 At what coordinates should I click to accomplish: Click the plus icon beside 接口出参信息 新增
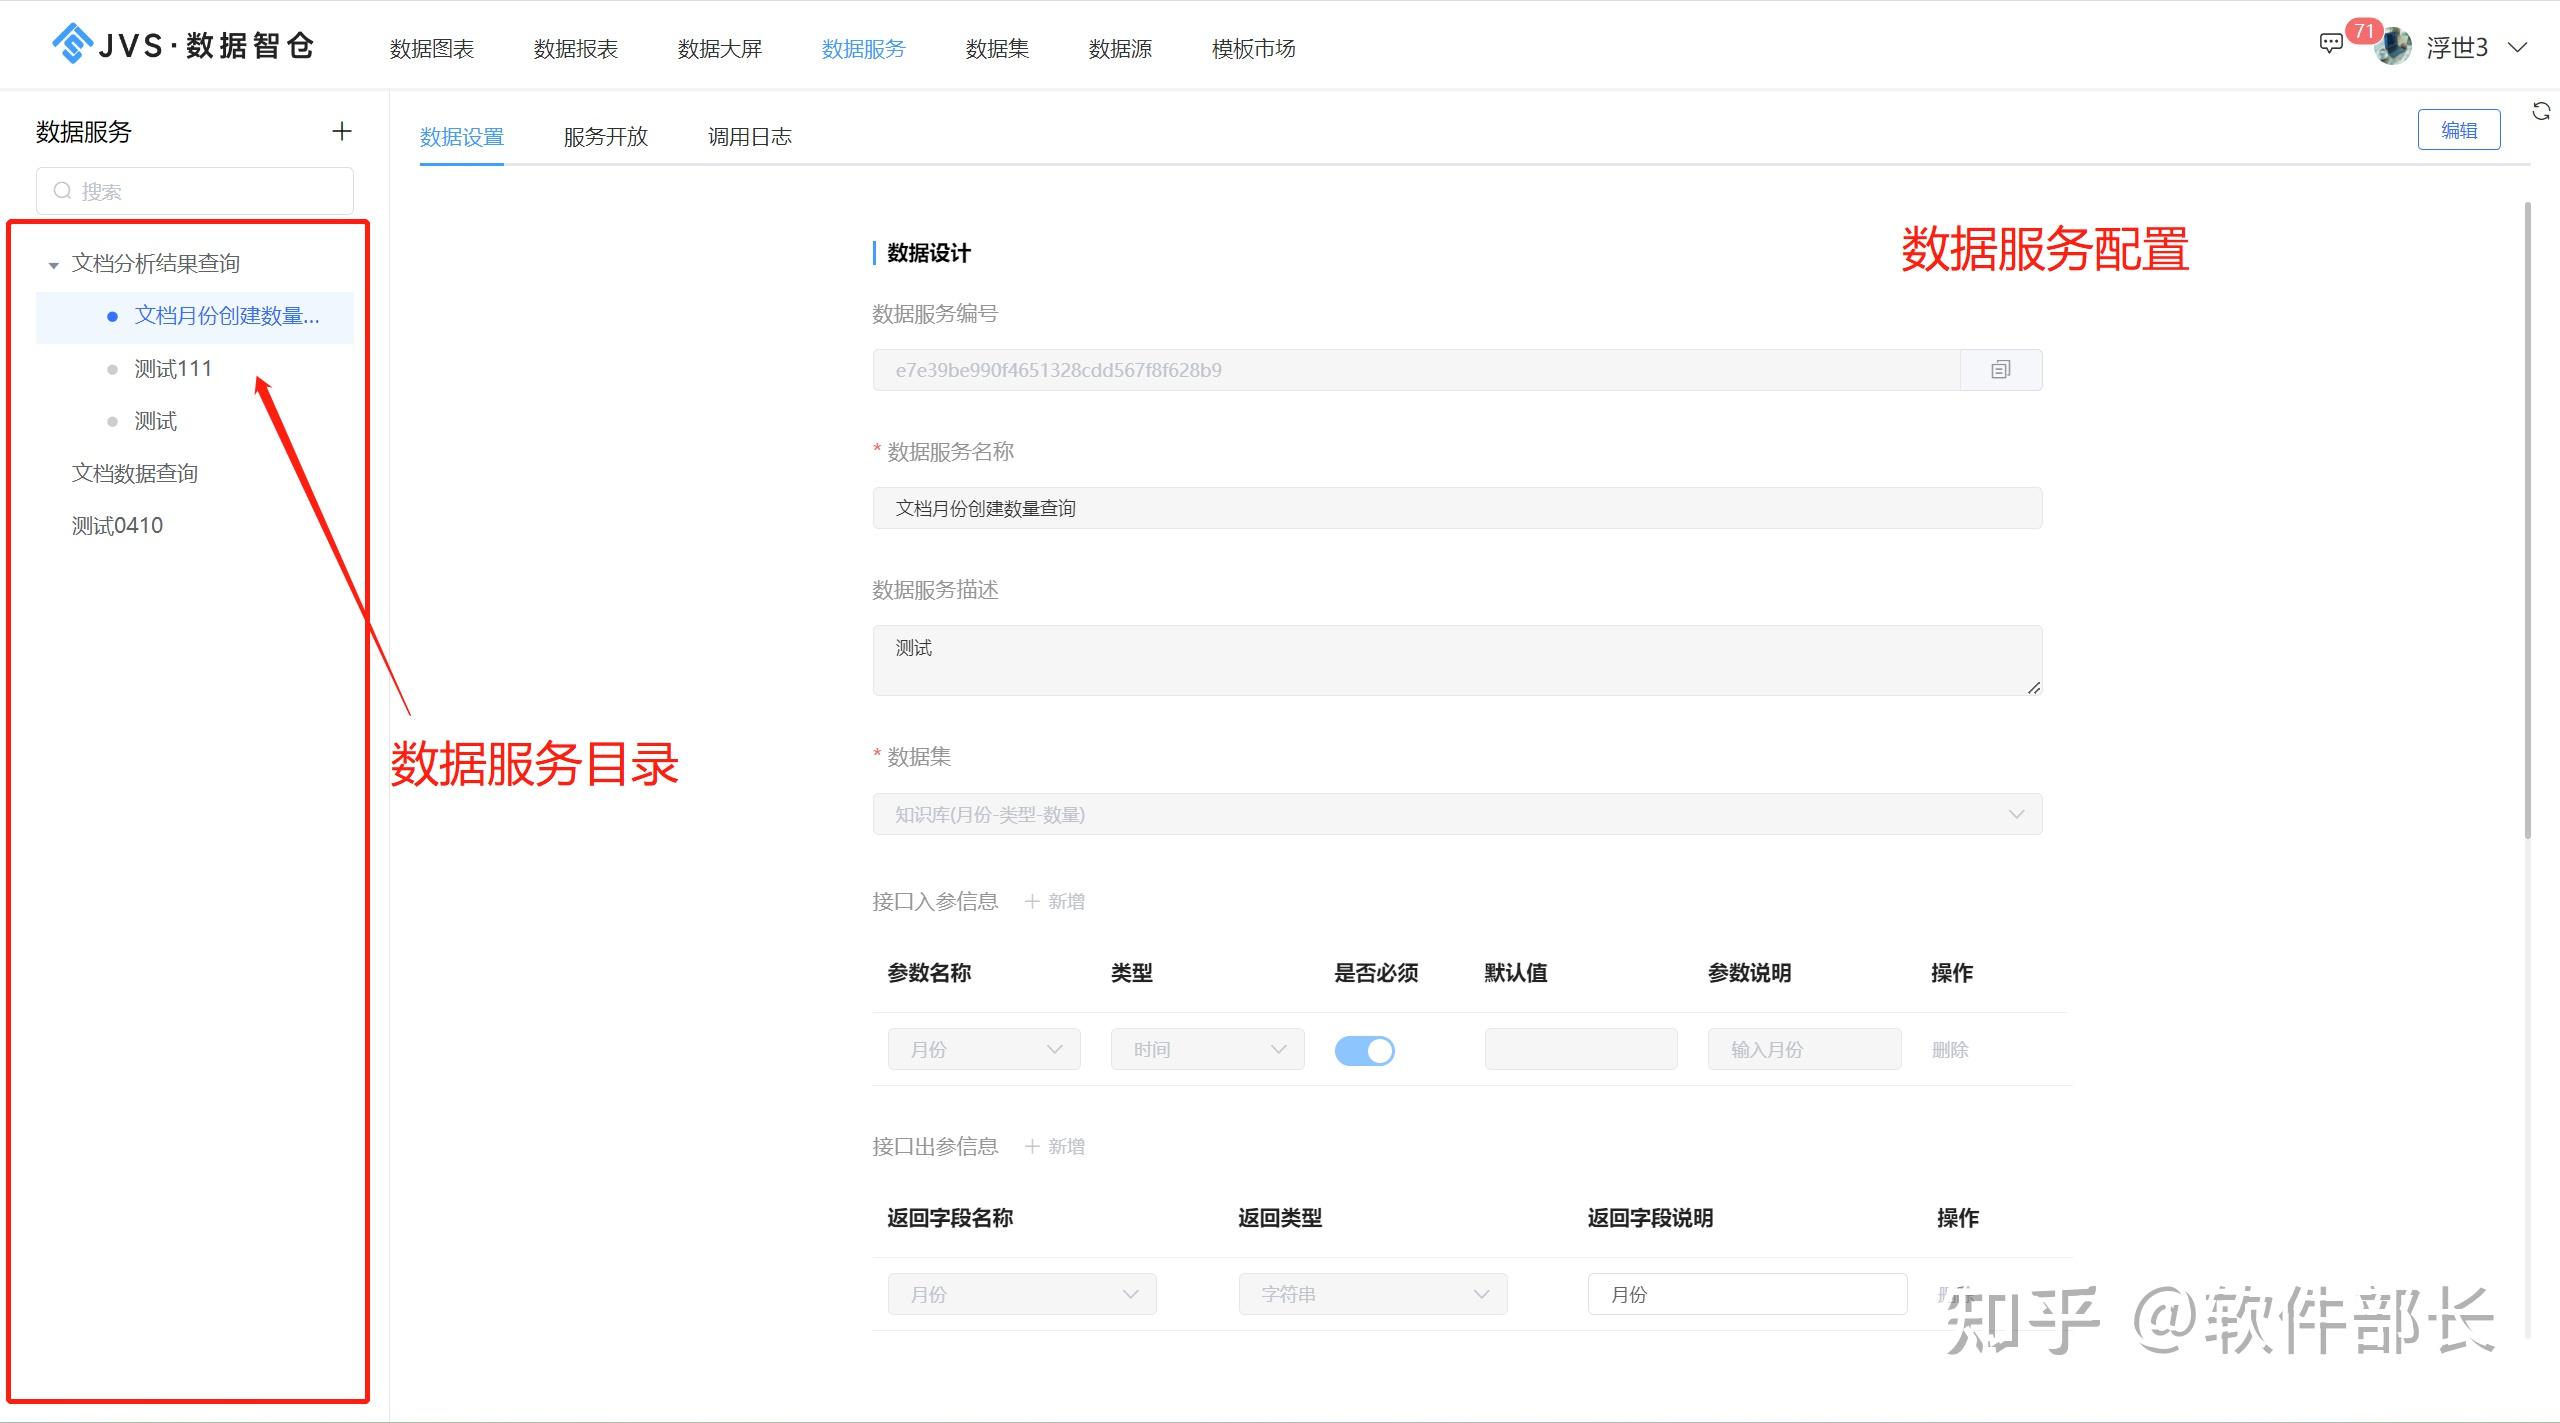click(1034, 1146)
